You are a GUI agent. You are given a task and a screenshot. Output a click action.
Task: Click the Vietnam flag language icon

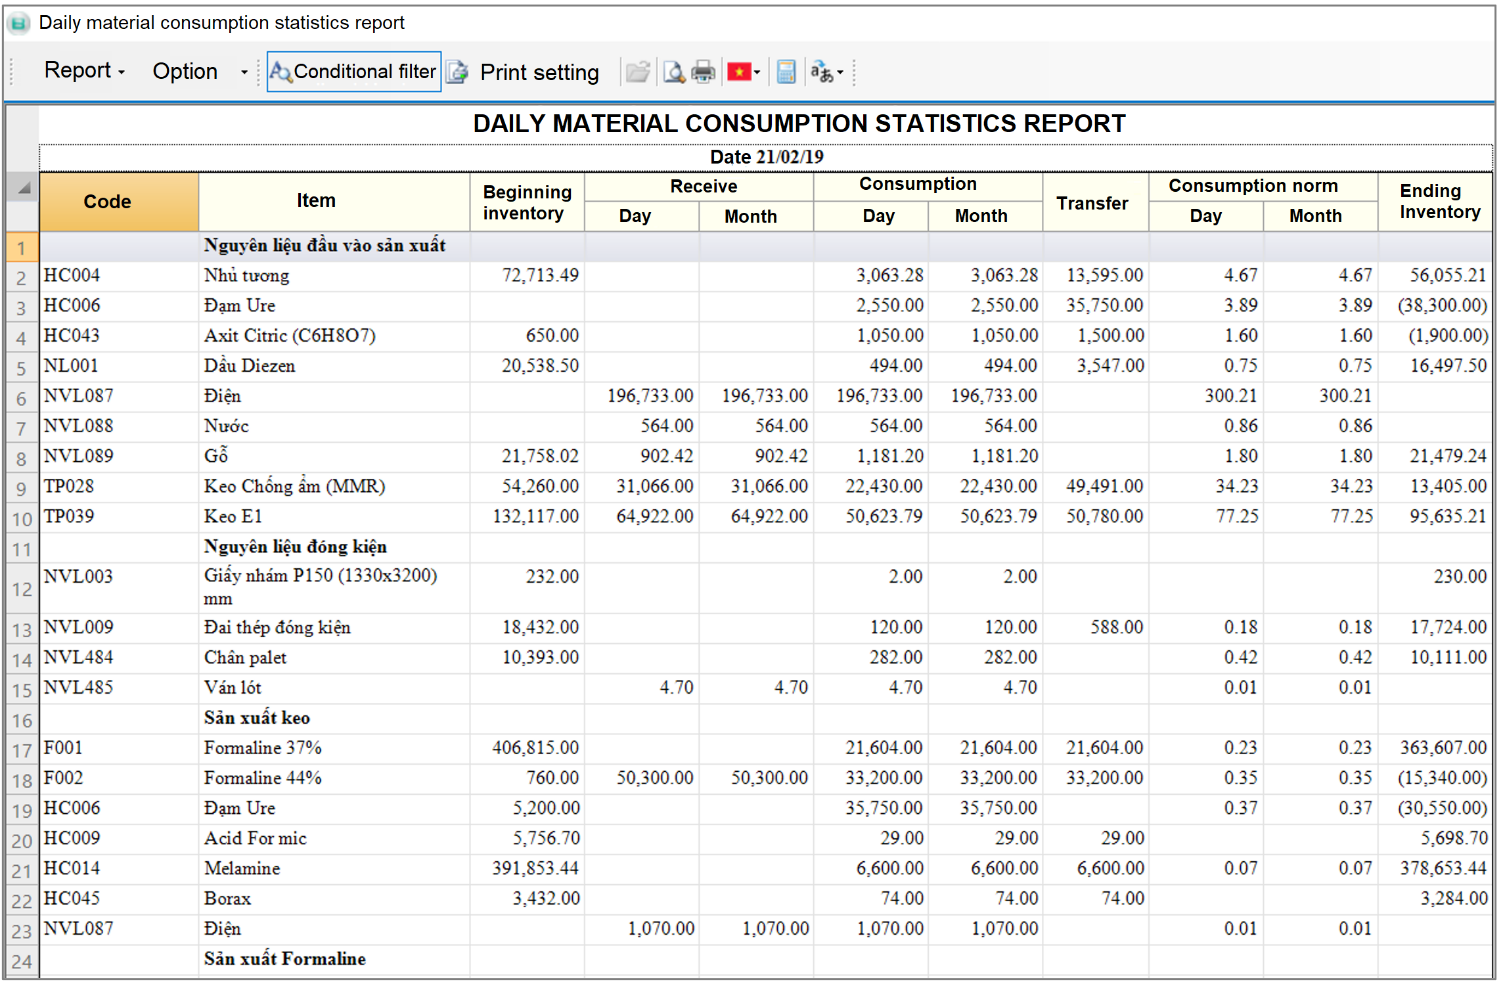(x=739, y=72)
